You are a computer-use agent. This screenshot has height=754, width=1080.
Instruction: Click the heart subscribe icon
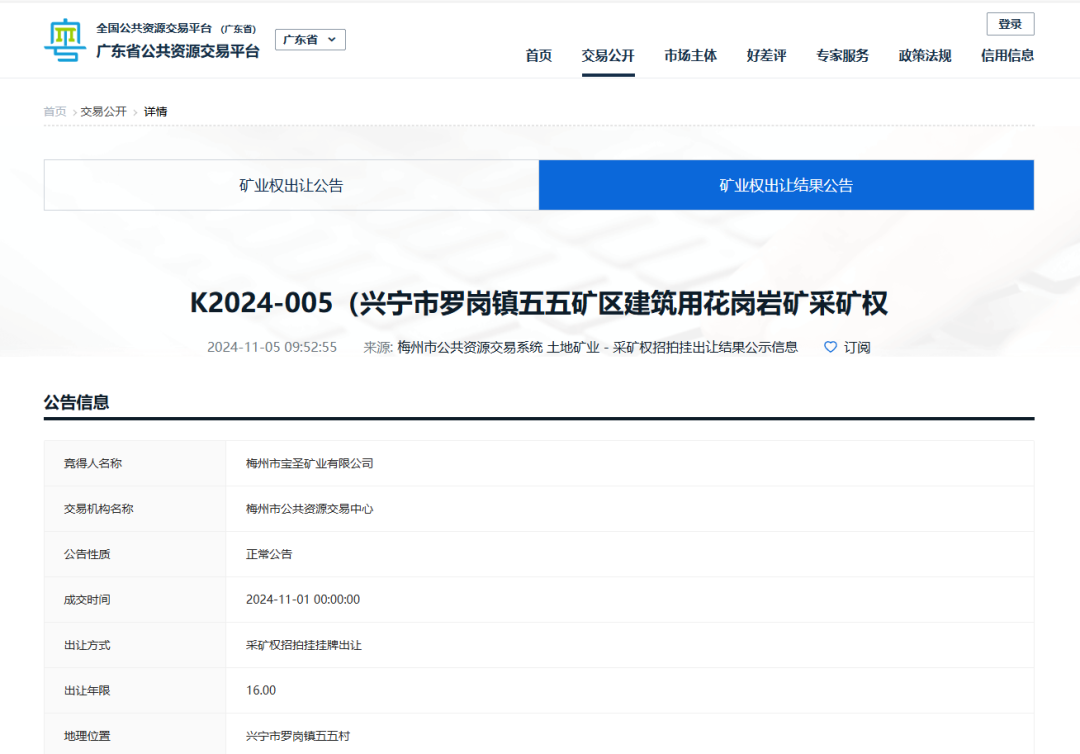click(x=830, y=347)
